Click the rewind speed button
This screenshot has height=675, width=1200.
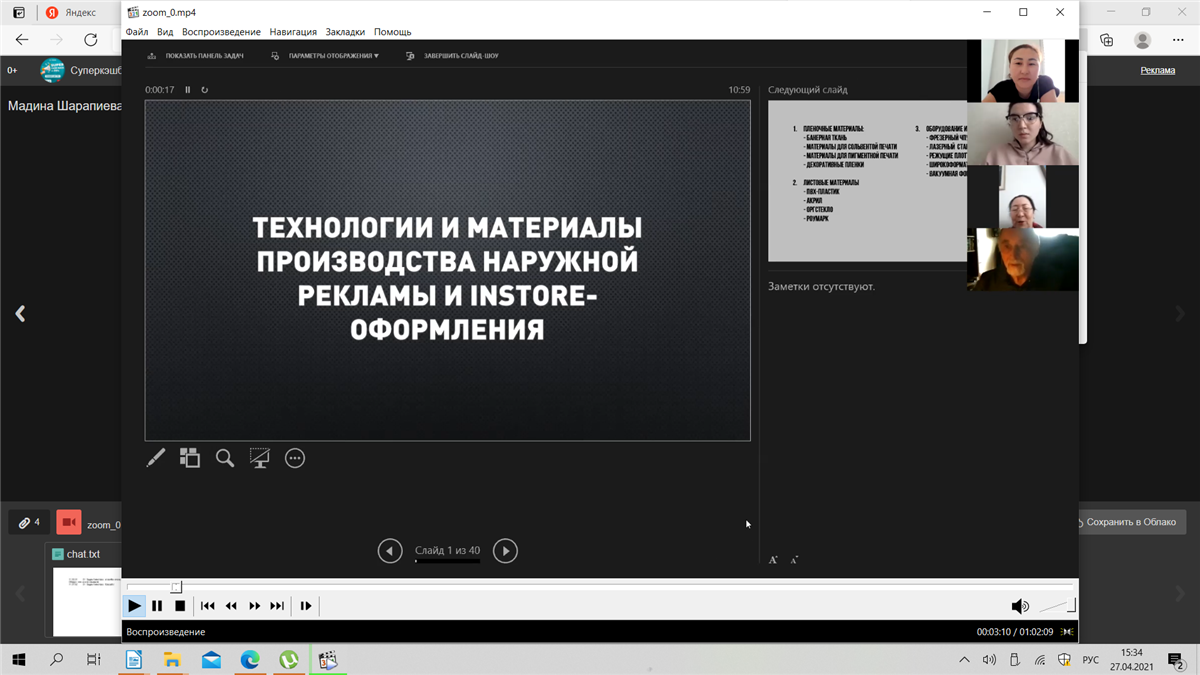click(231, 606)
